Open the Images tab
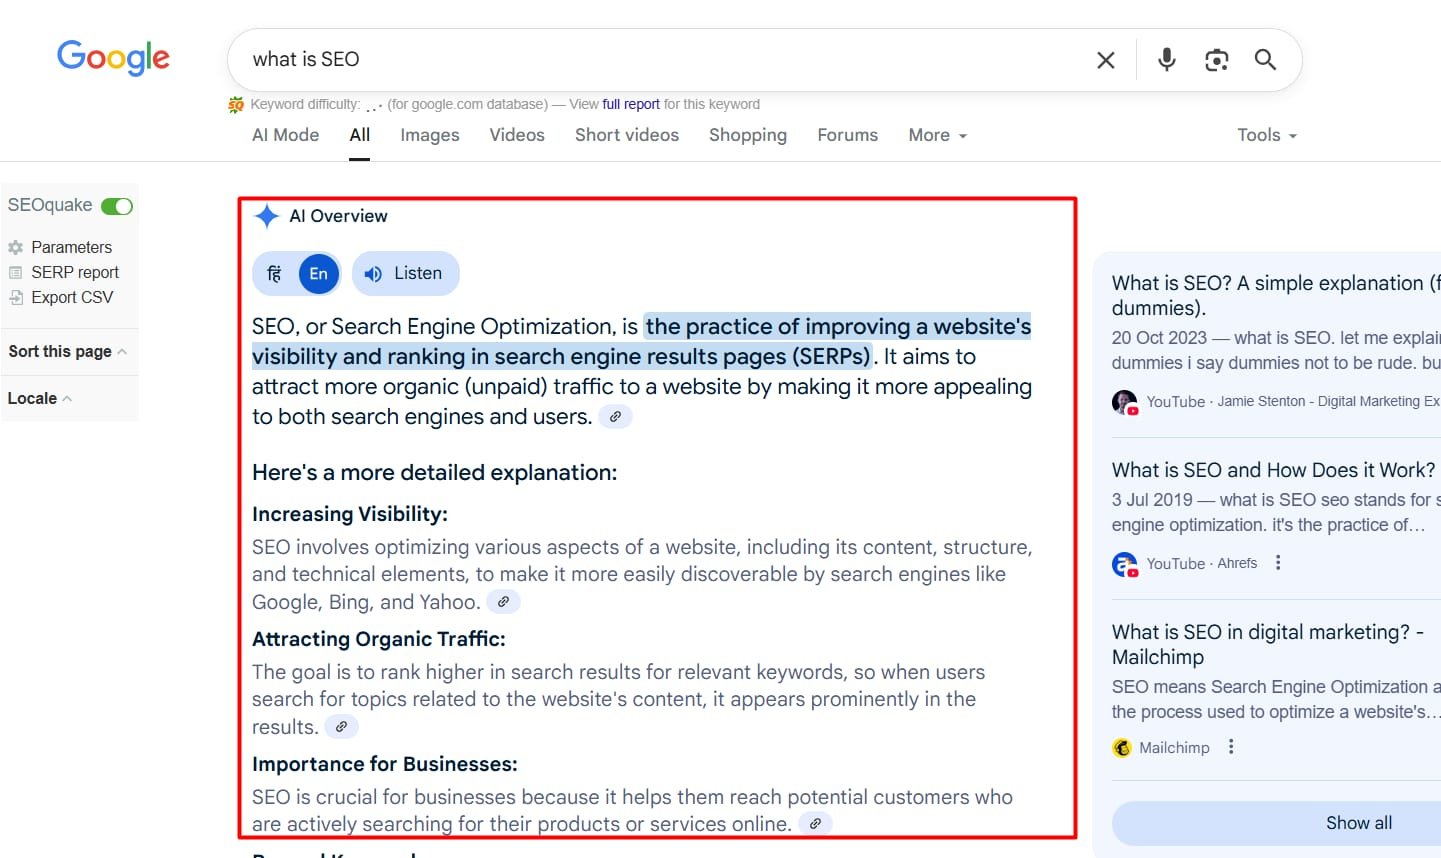 coord(430,135)
